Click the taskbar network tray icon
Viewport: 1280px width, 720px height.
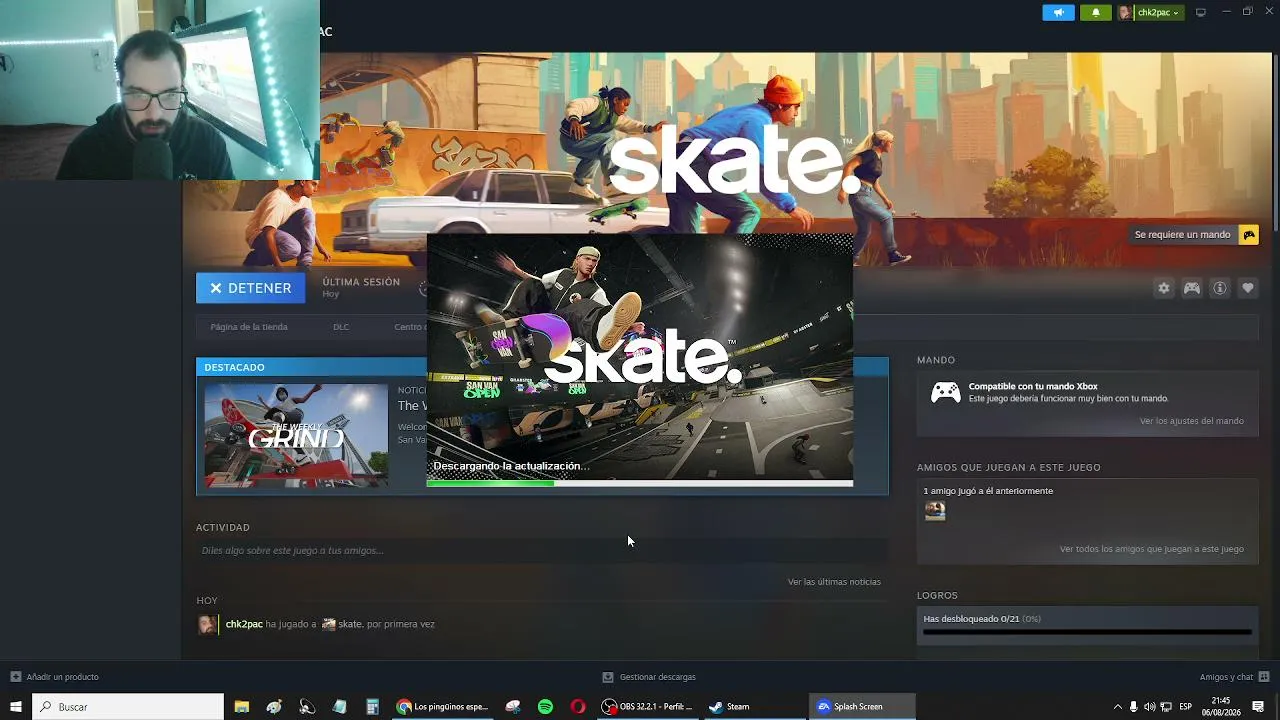point(1166,707)
